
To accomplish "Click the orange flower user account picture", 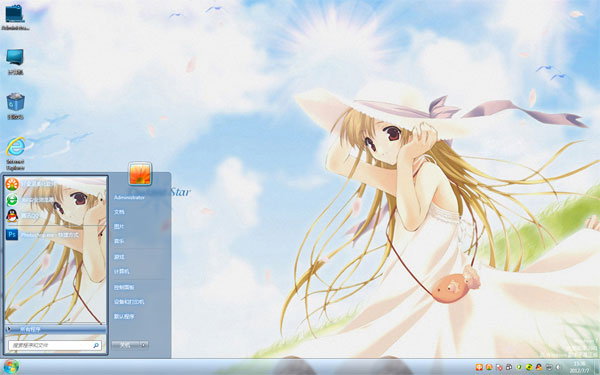I will pyautogui.click(x=140, y=173).
